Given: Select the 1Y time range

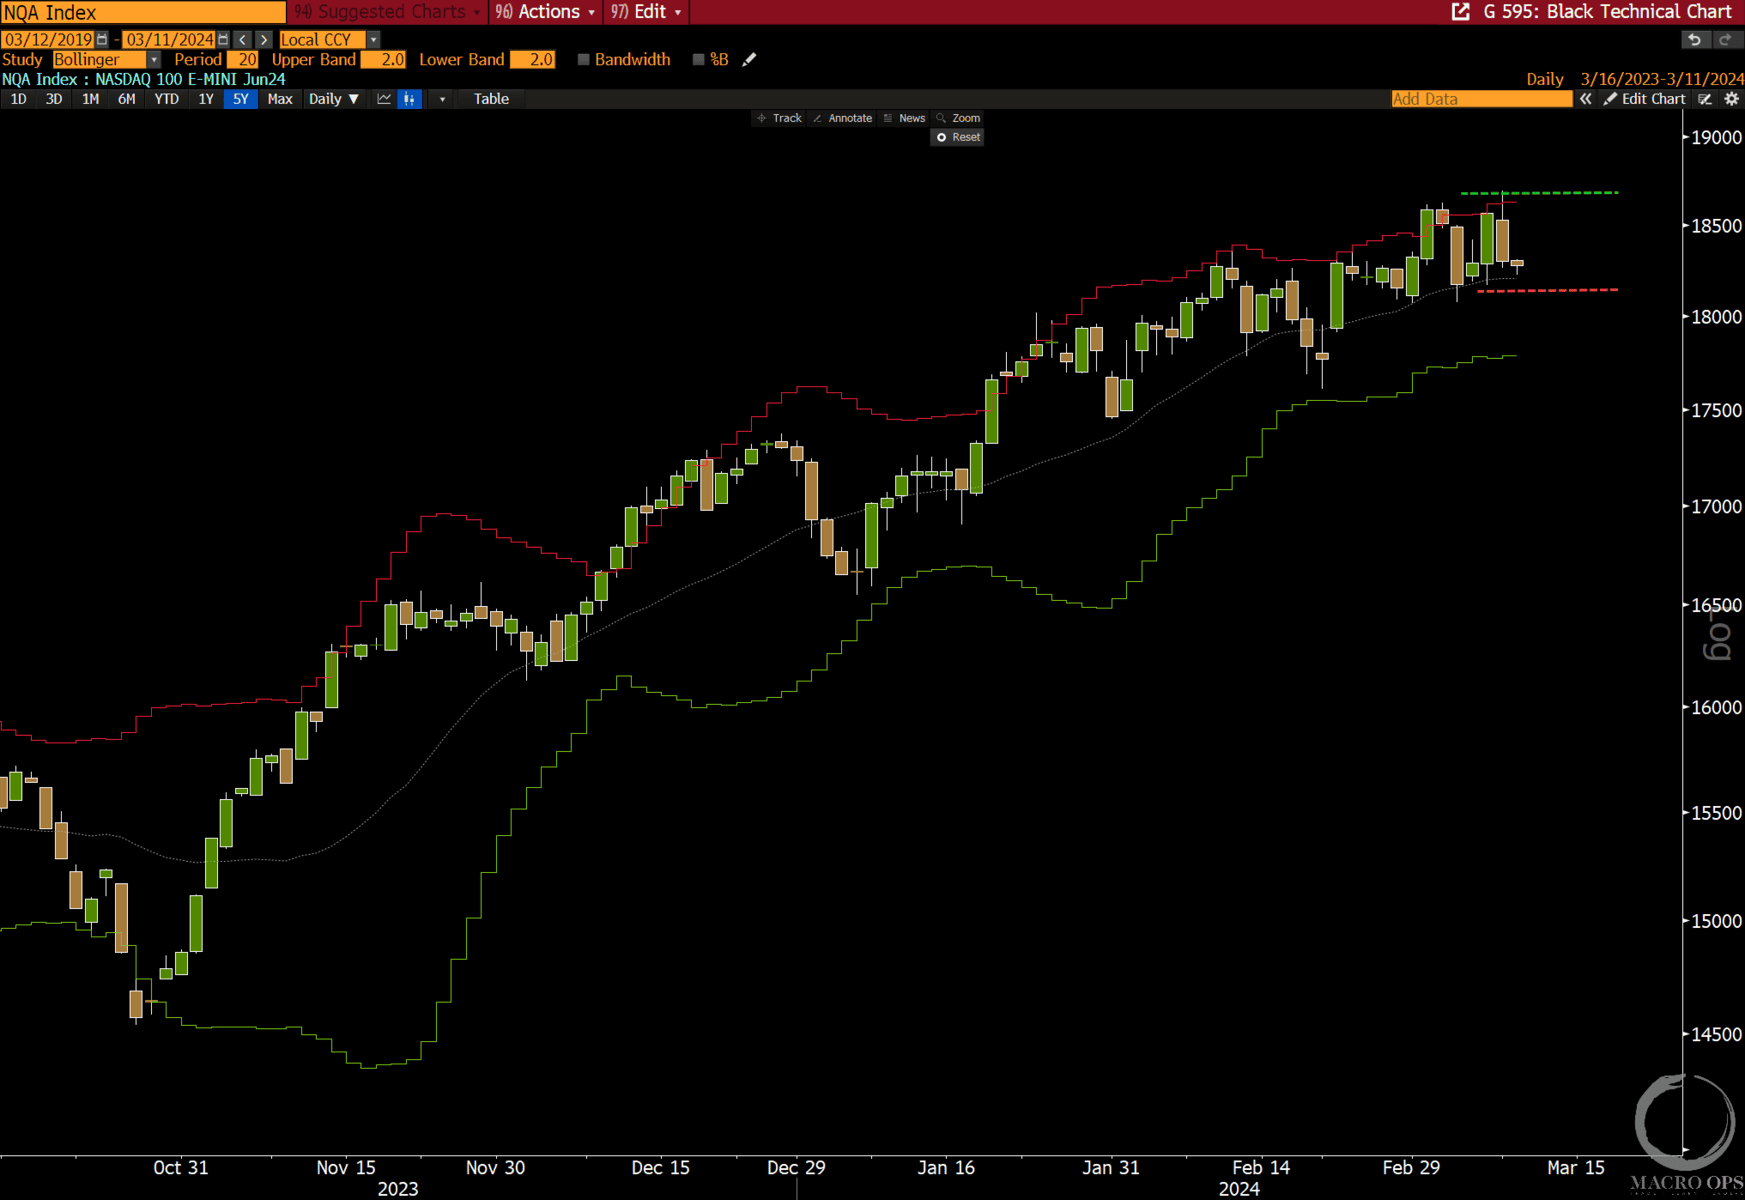Looking at the screenshot, I should pos(205,99).
